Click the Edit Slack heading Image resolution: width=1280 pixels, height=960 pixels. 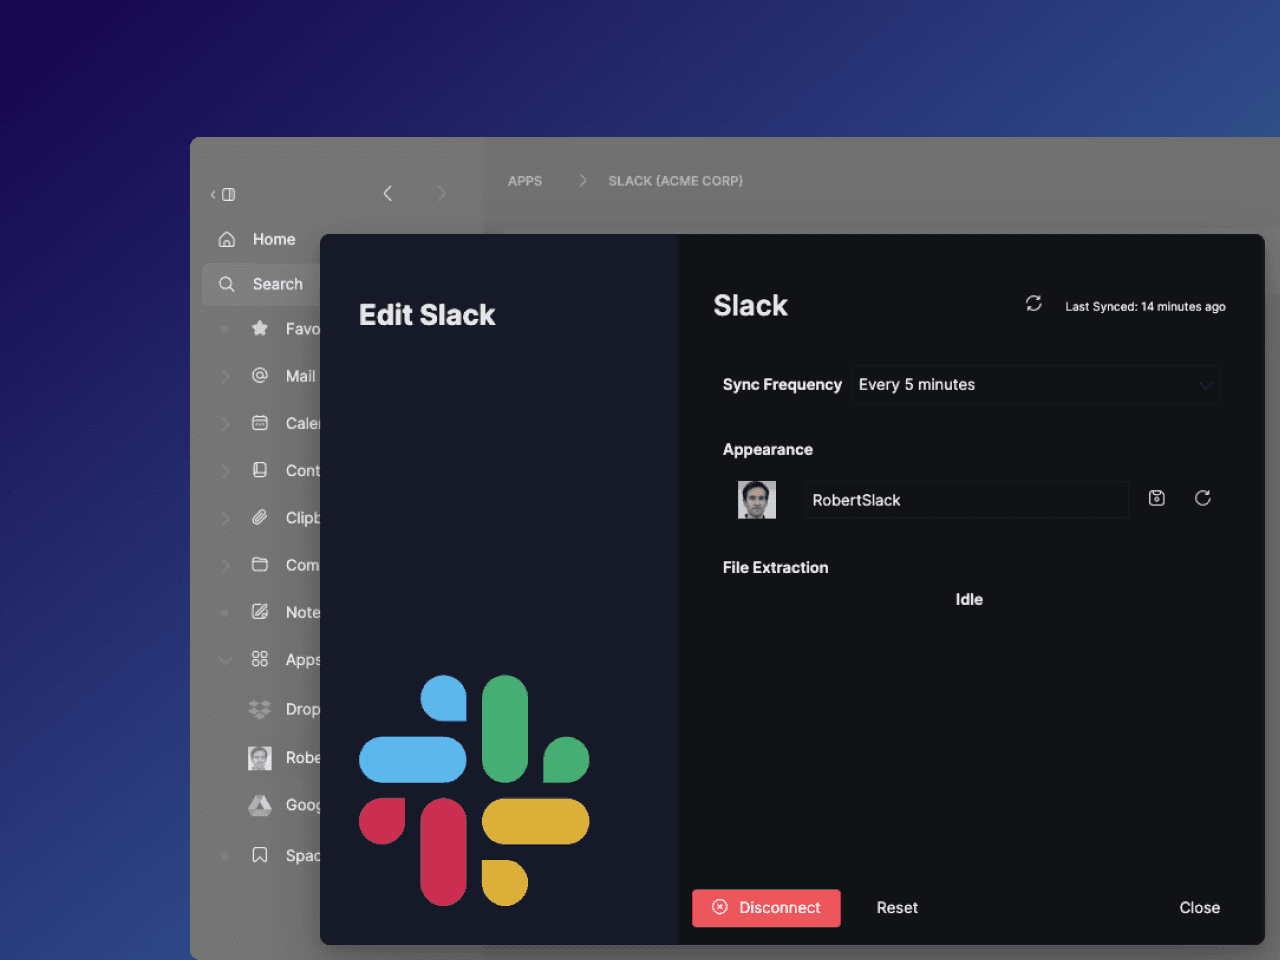pyautogui.click(x=427, y=315)
